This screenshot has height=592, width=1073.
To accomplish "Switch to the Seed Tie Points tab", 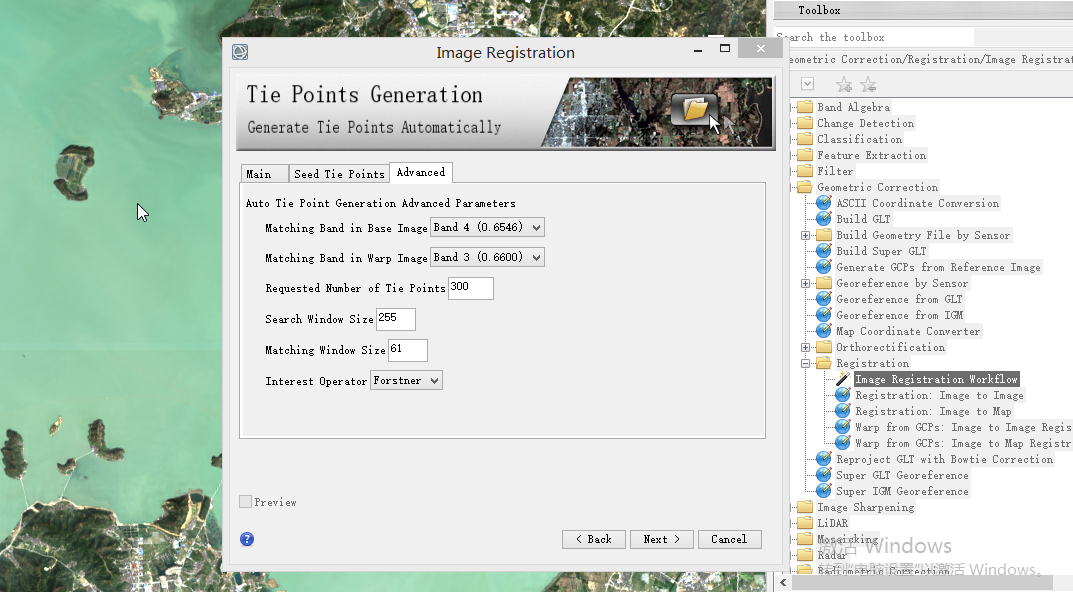I will coord(339,174).
